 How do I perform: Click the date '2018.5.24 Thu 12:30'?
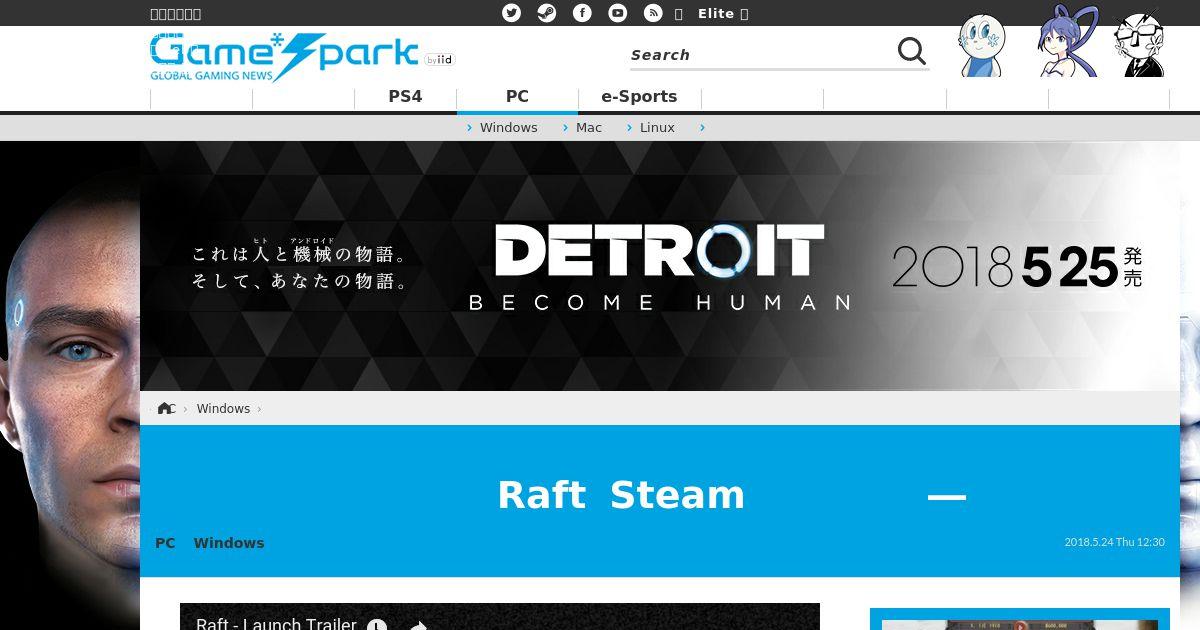[1114, 542]
